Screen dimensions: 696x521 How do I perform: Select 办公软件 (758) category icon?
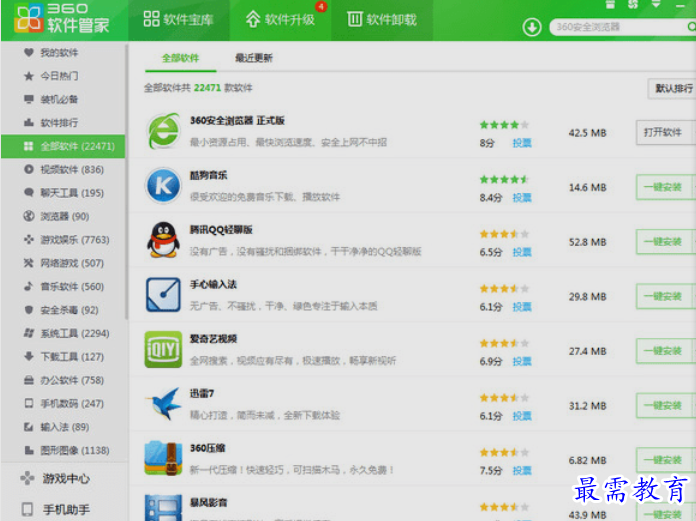(29, 380)
